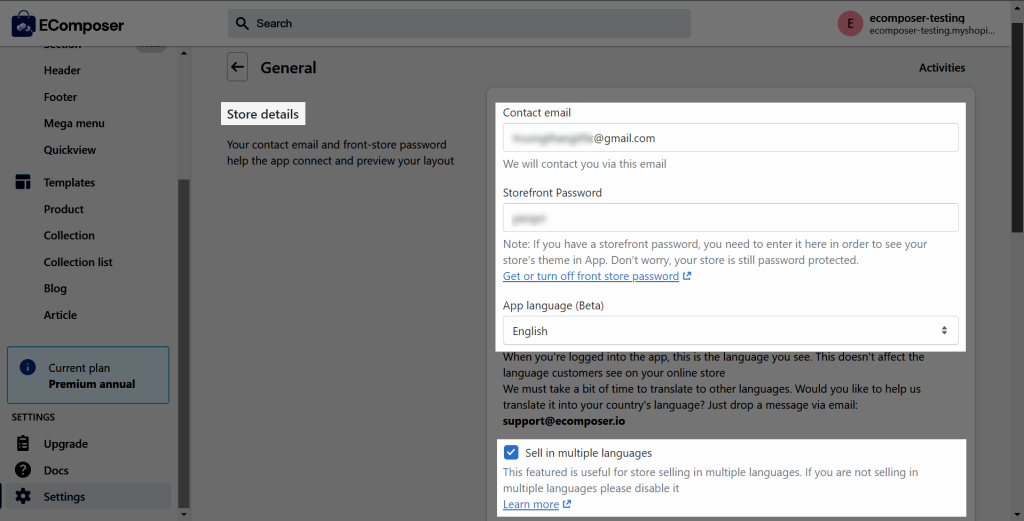
Task: Open Docs in the settings section
Action: (x=56, y=470)
